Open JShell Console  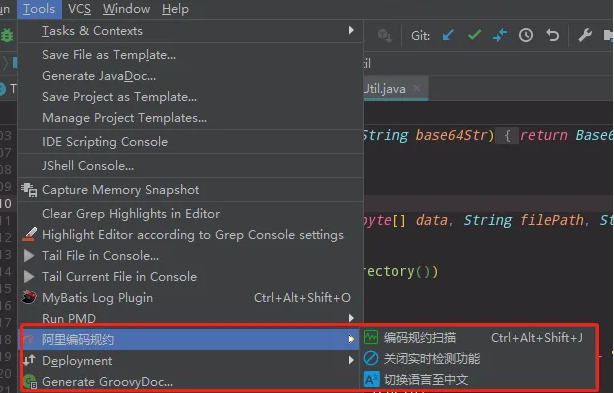[190, 166]
